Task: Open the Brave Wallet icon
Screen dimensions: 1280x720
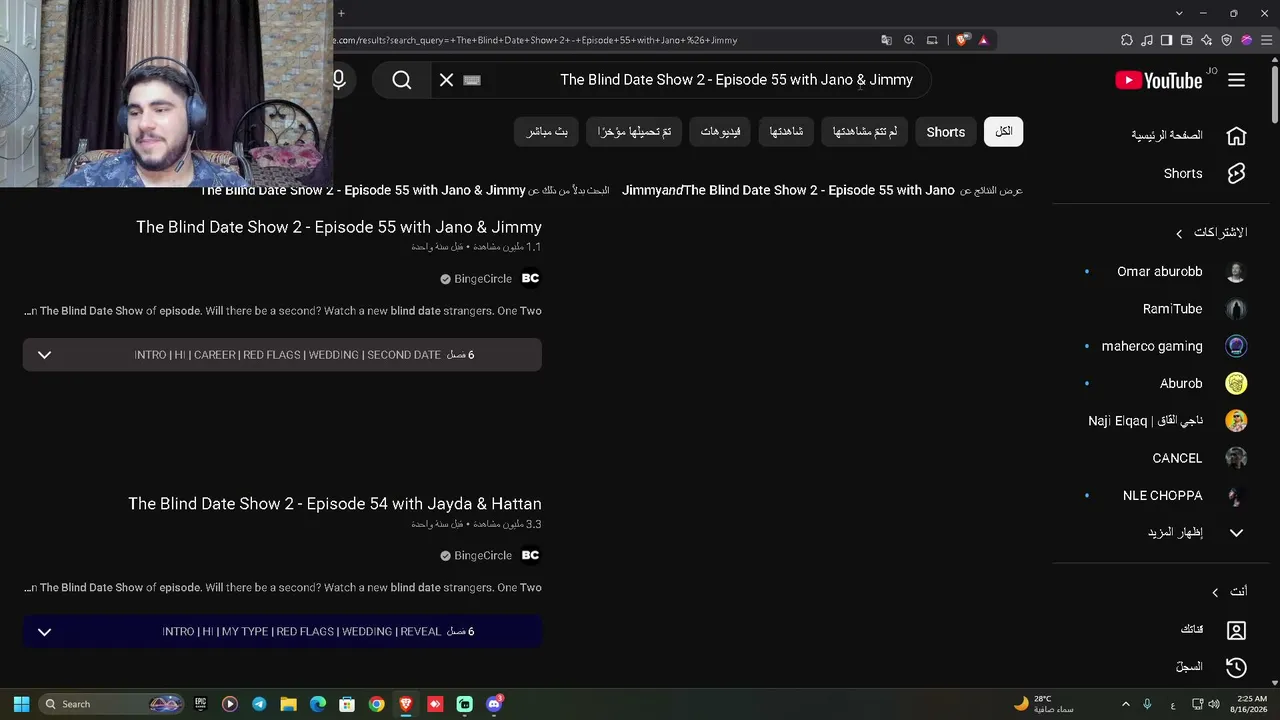Action: (1187, 40)
